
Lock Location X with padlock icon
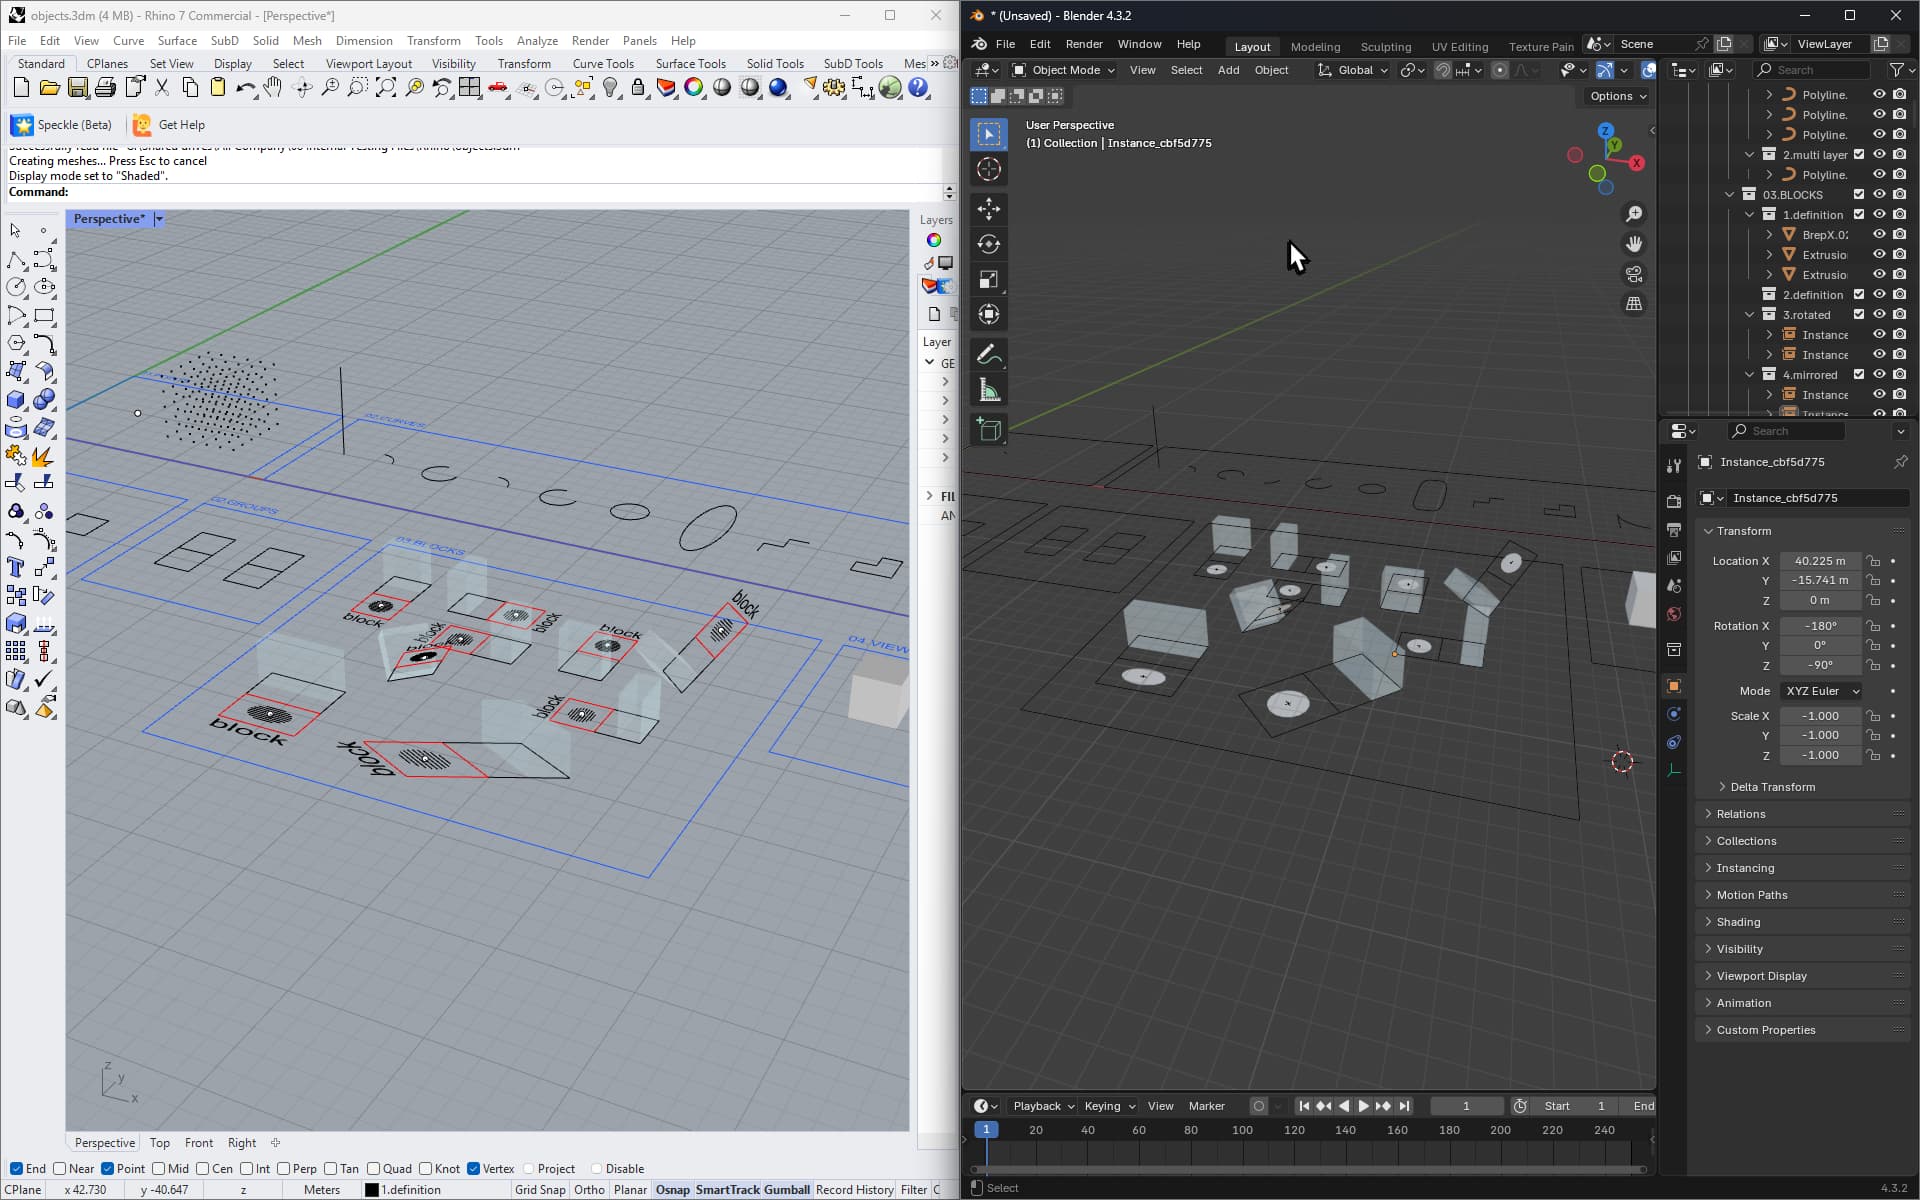(x=1873, y=561)
